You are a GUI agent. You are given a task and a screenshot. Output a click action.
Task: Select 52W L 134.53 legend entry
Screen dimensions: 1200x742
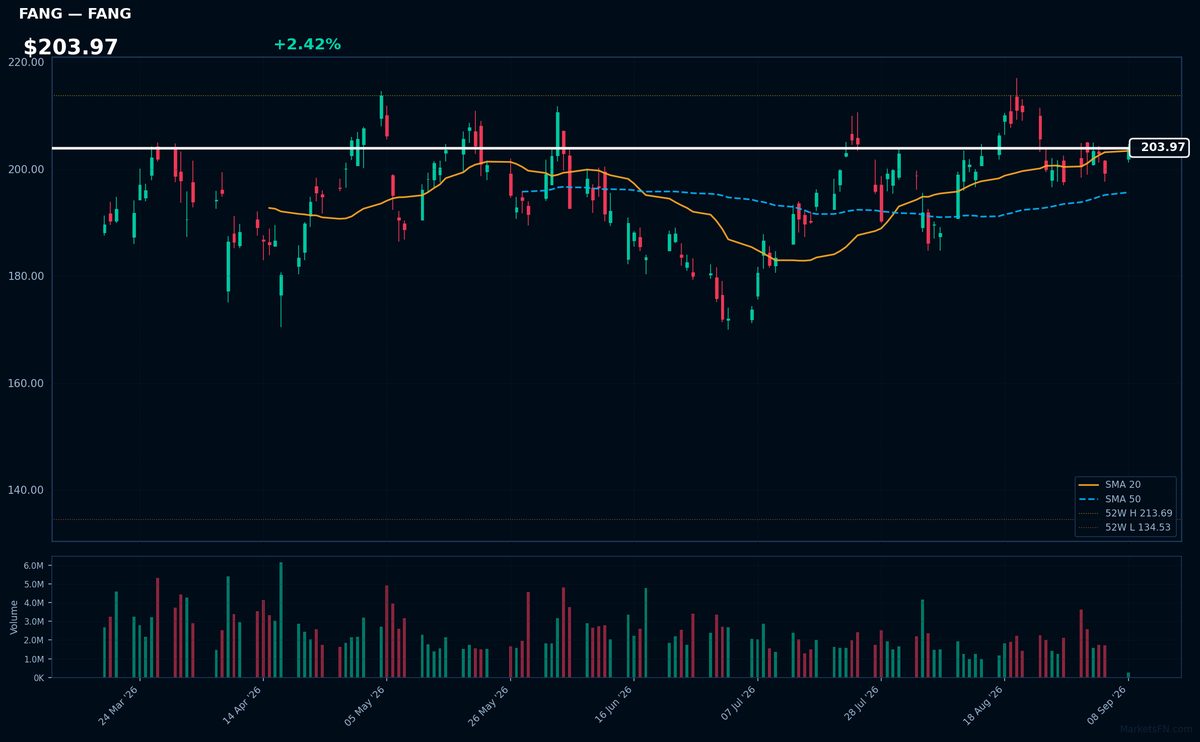pyautogui.click(x=1125, y=527)
